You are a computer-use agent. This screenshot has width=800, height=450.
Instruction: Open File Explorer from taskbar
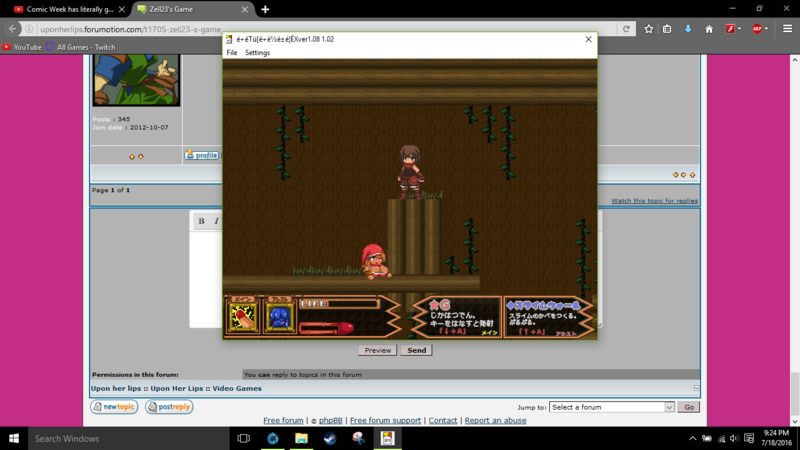[302, 438]
